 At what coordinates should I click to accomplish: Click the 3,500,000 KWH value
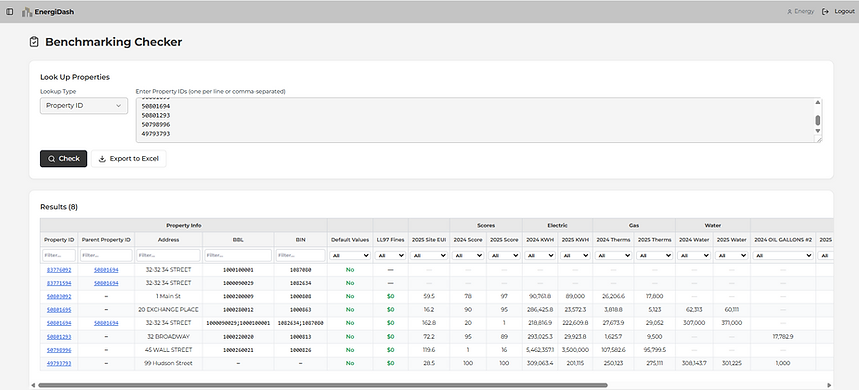coord(575,350)
